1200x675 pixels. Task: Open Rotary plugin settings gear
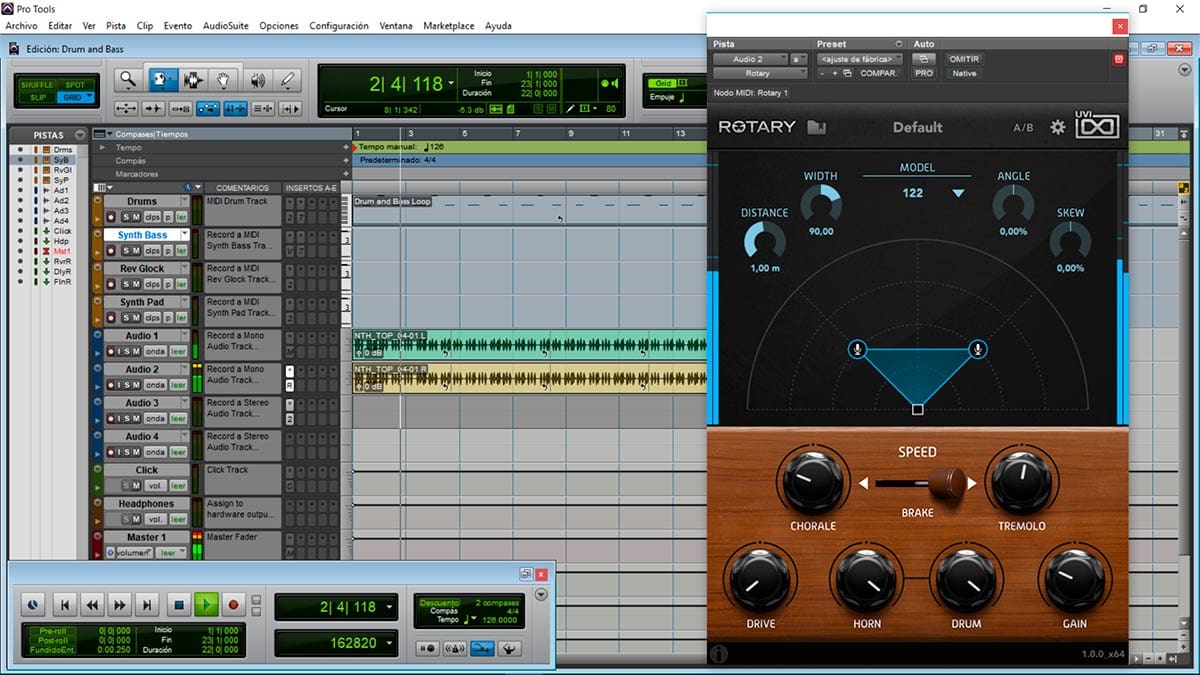click(x=1057, y=127)
